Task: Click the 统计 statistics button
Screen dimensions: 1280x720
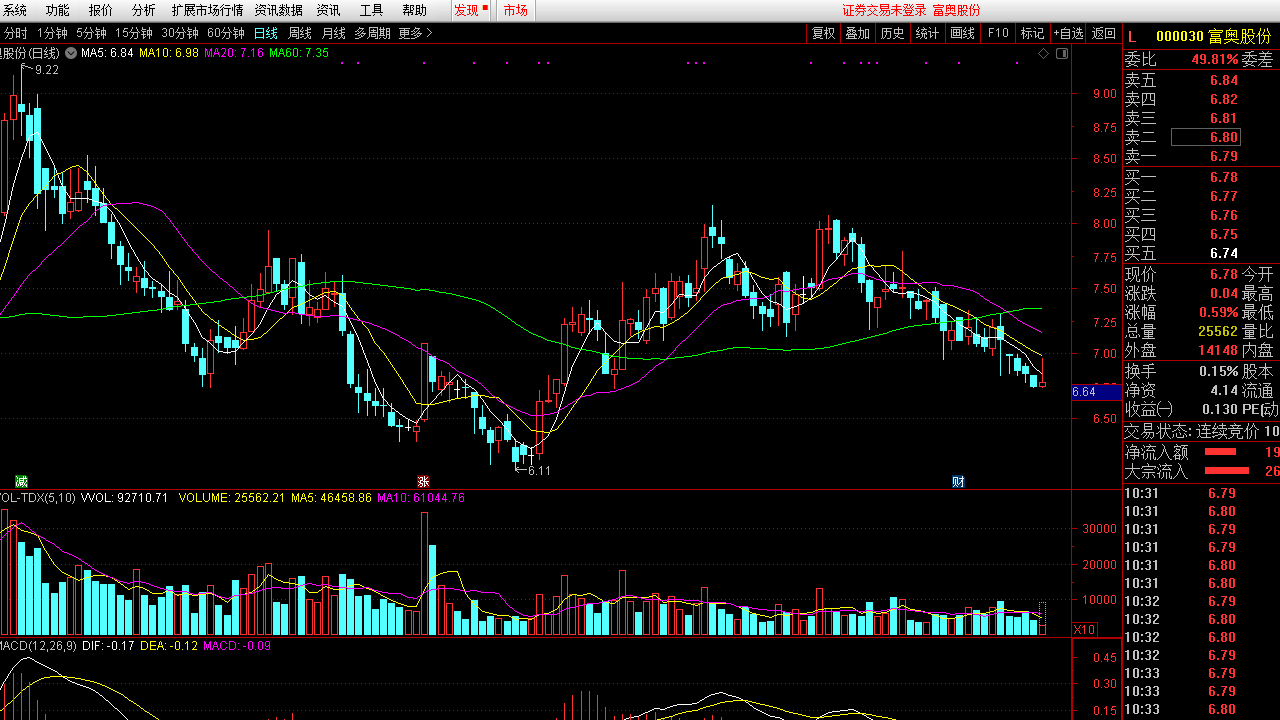Action: click(927, 33)
